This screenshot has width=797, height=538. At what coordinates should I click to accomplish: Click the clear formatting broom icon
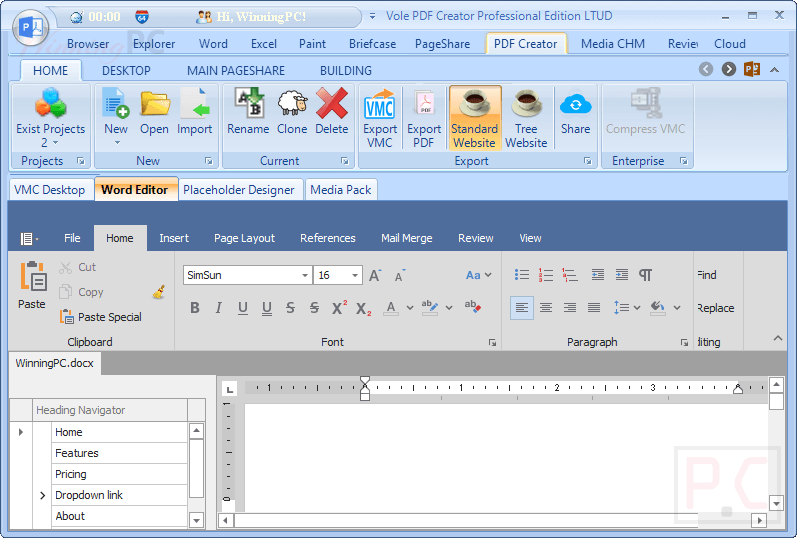coord(159,292)
